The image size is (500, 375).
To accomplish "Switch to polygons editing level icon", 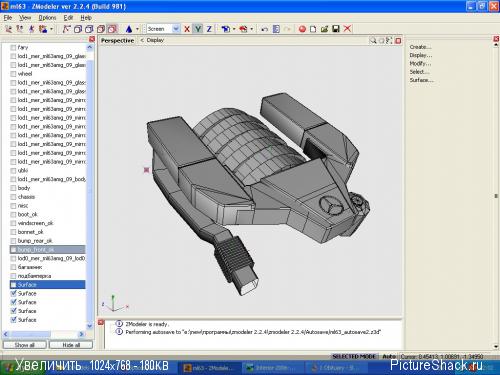I will pos(89,29).
